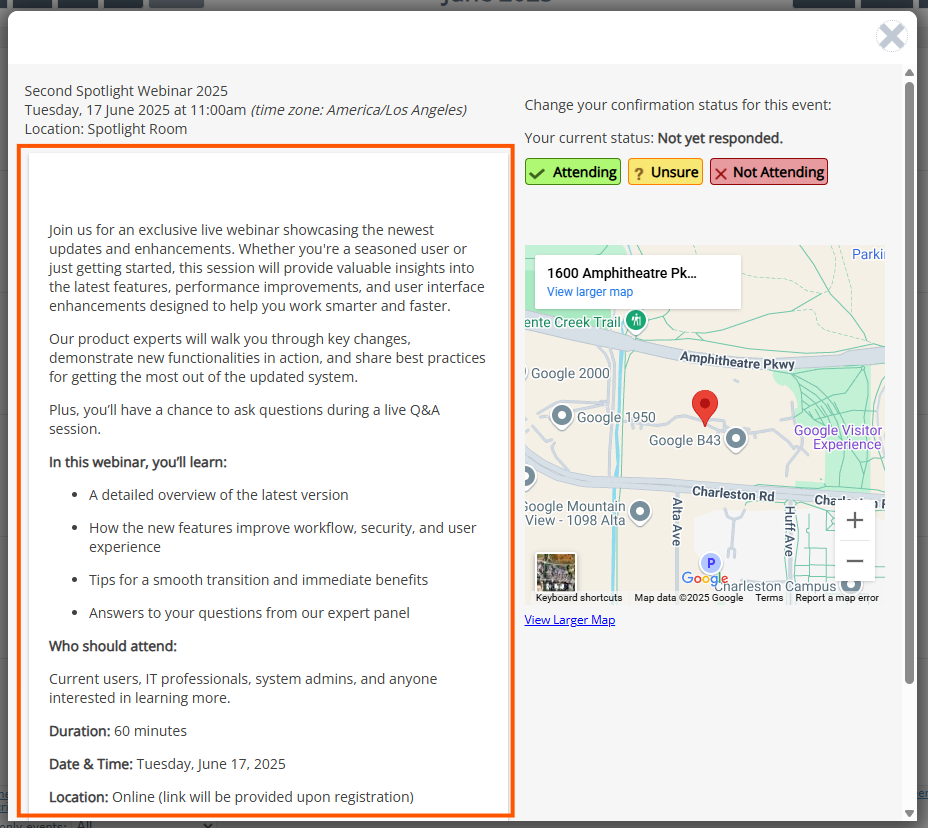Select the Google 1950 map marker
Screen dimensions: 928x828
coord(562,415)
